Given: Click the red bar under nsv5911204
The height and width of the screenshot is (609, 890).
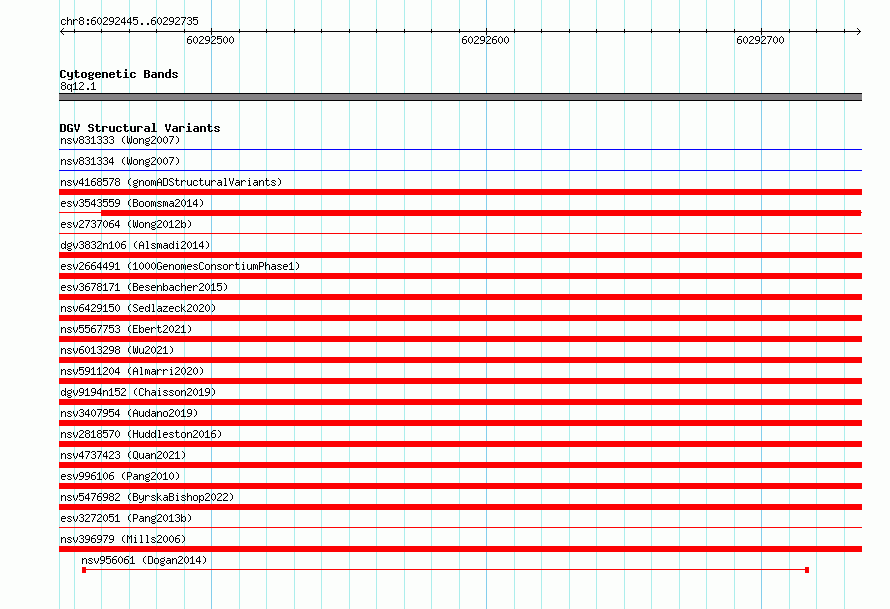Looking at the screenshot, I should pyautogui.click(x=460, y=381).
